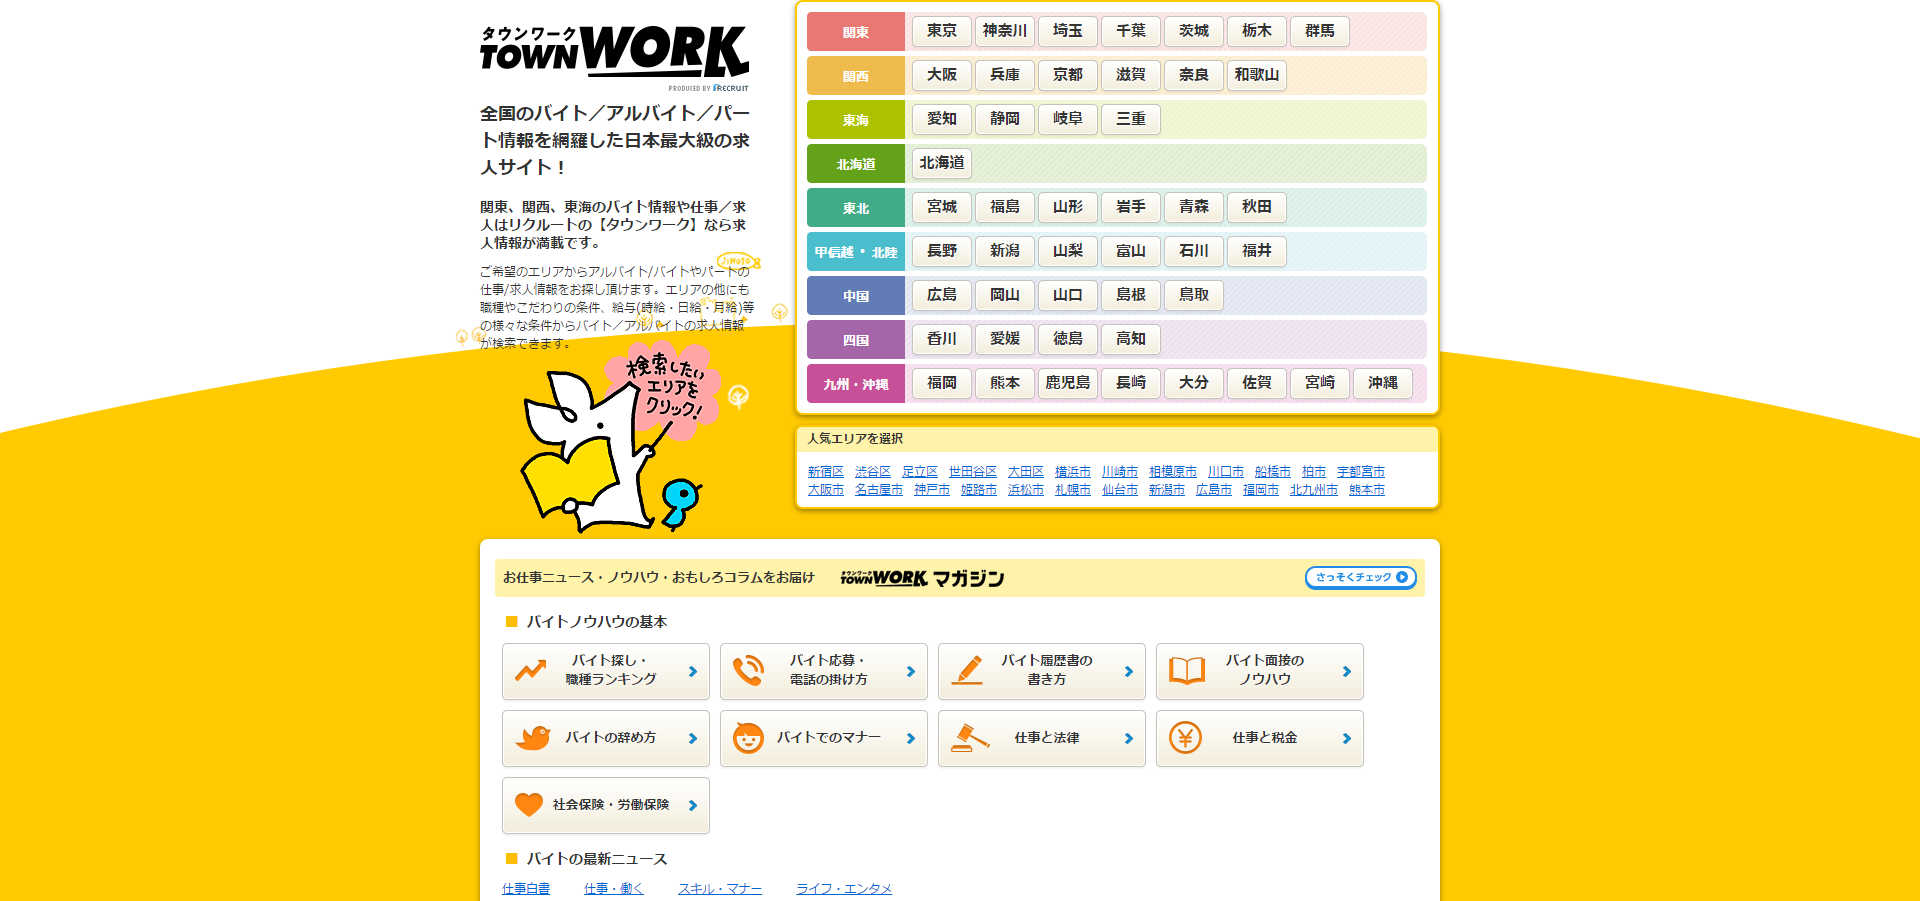Screen dimensions: 1920x901
Task: Select the 沖縄 prefecture button
Action: (x=1382, y=383)
